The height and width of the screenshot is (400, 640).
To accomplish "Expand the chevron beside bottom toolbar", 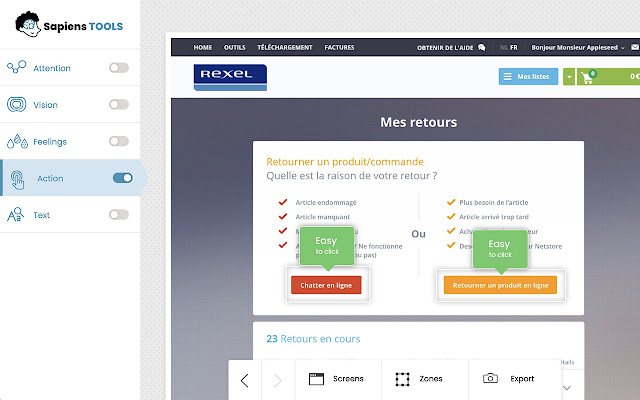I will [567, 388].
